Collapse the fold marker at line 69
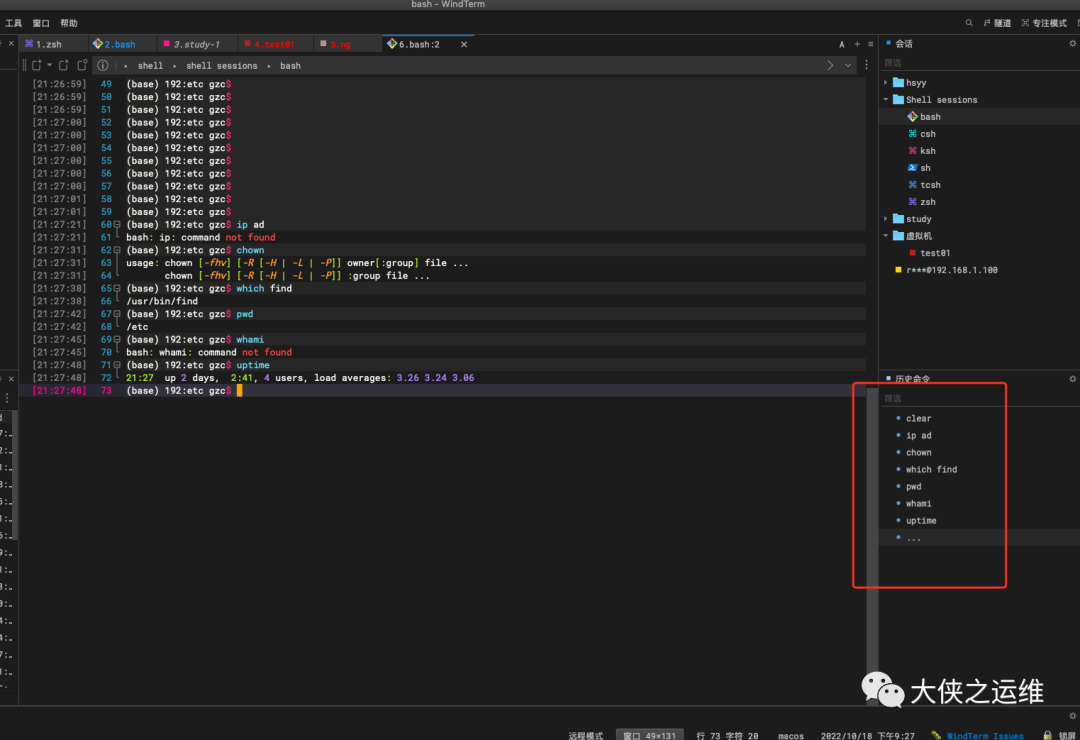 coord(117,340)
